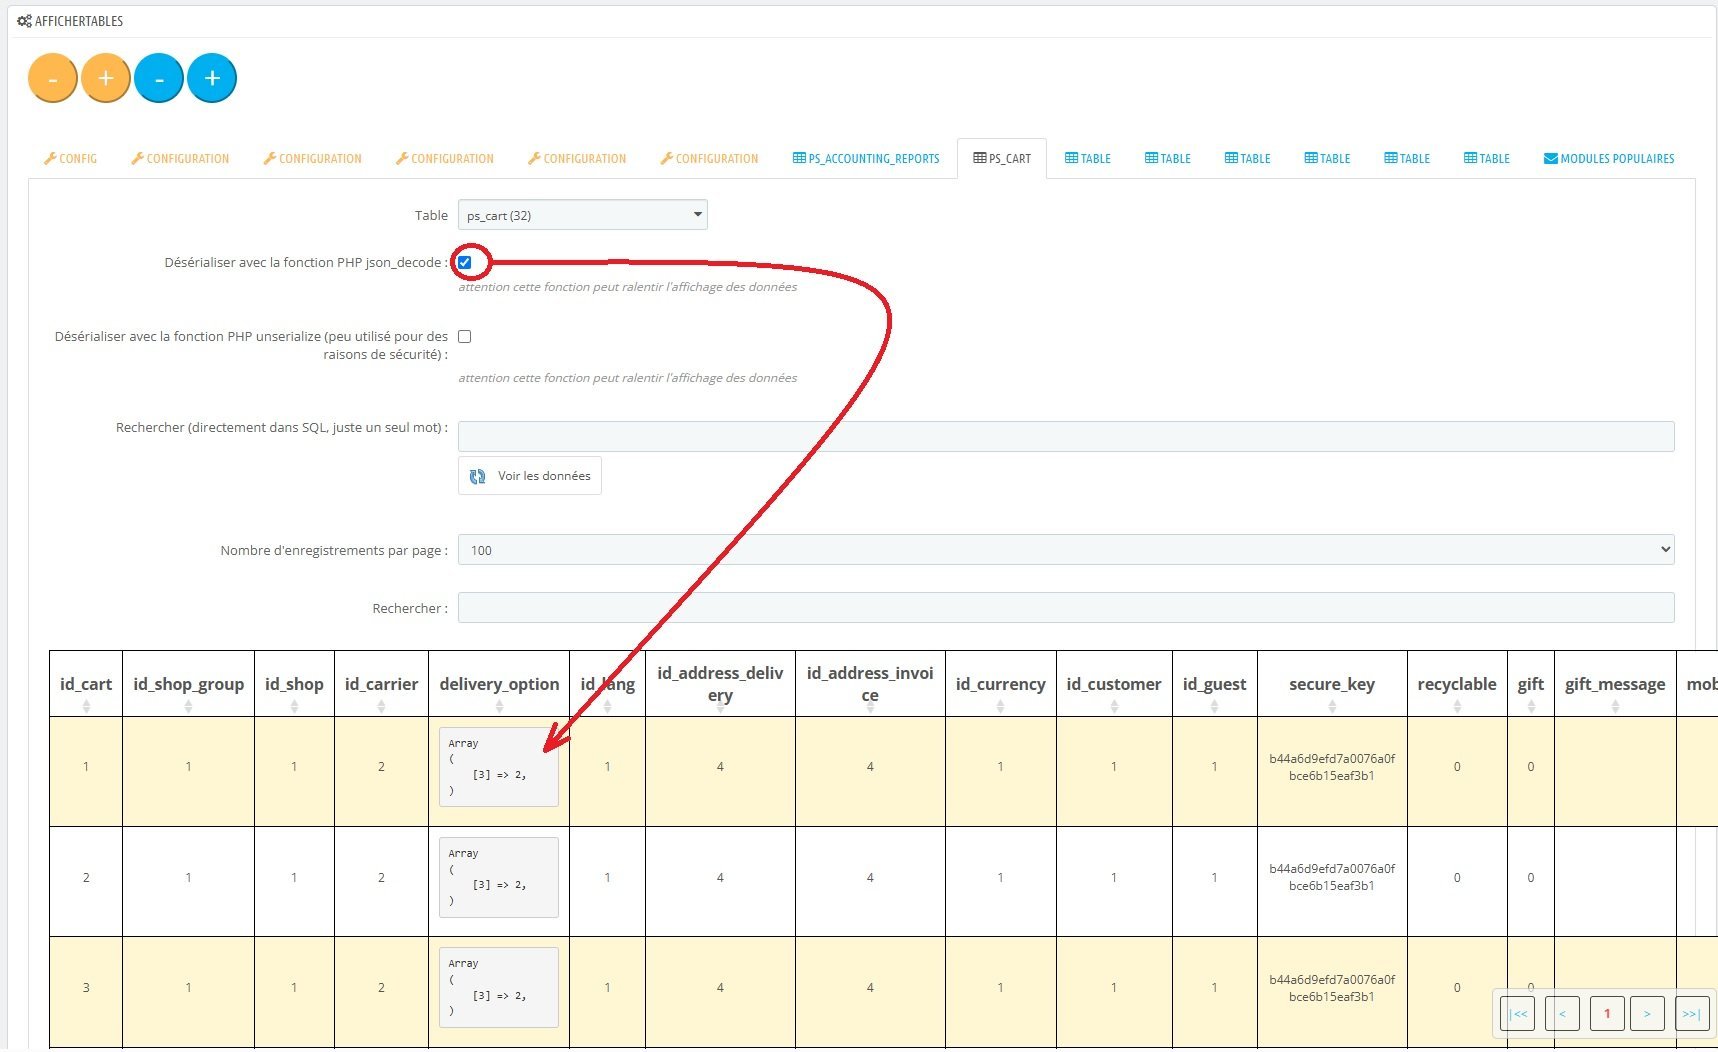
Task: Sort by id_shop_group using its sort arrows
Action: (188, 706)
